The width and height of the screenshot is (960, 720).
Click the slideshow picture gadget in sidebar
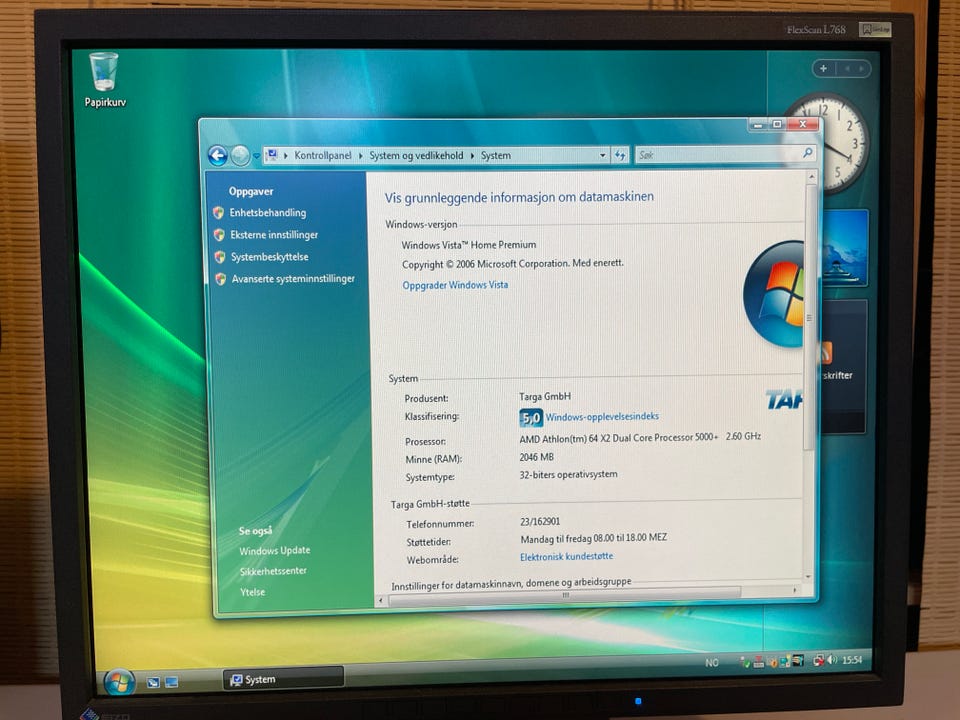(x=845, y=247)
